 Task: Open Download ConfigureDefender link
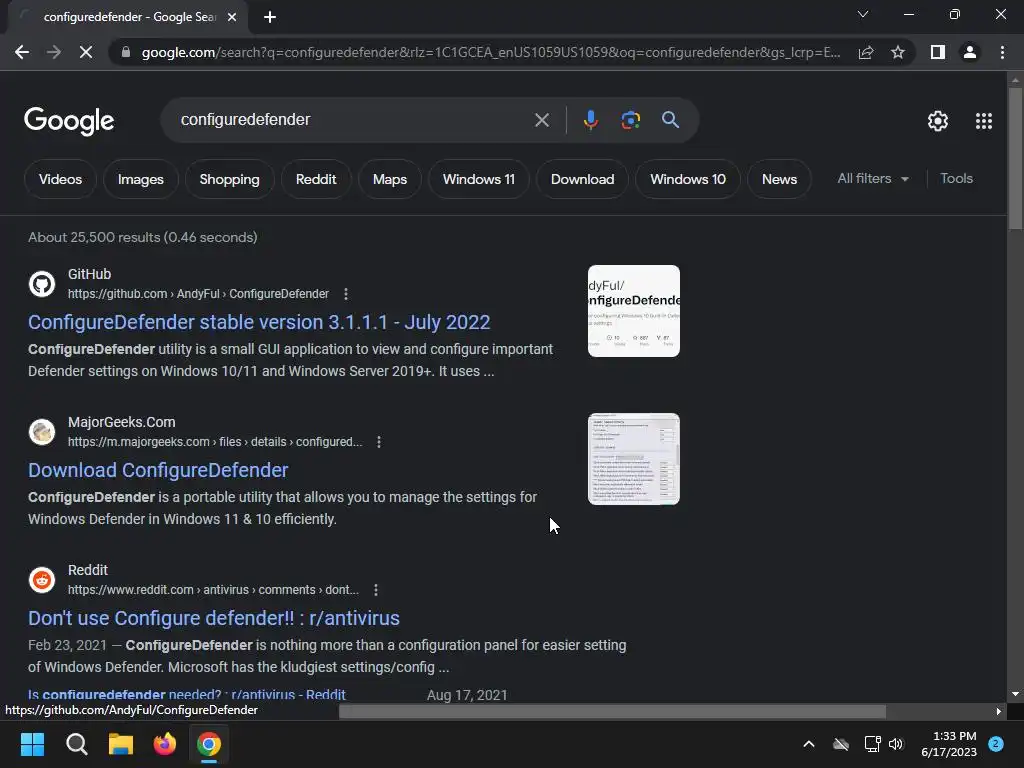click(x=158, y=470)
